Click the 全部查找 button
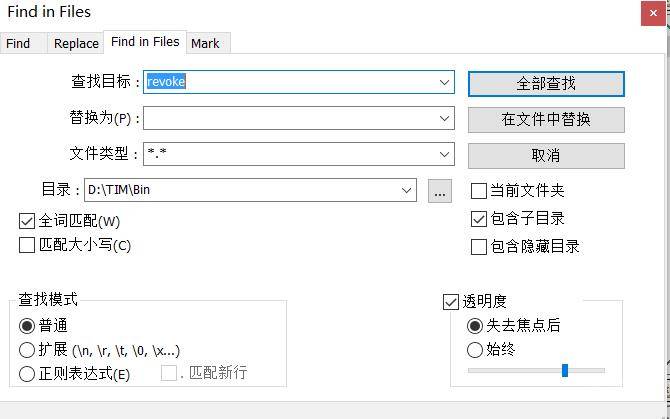The image size is (670, 419). (546, 83)
